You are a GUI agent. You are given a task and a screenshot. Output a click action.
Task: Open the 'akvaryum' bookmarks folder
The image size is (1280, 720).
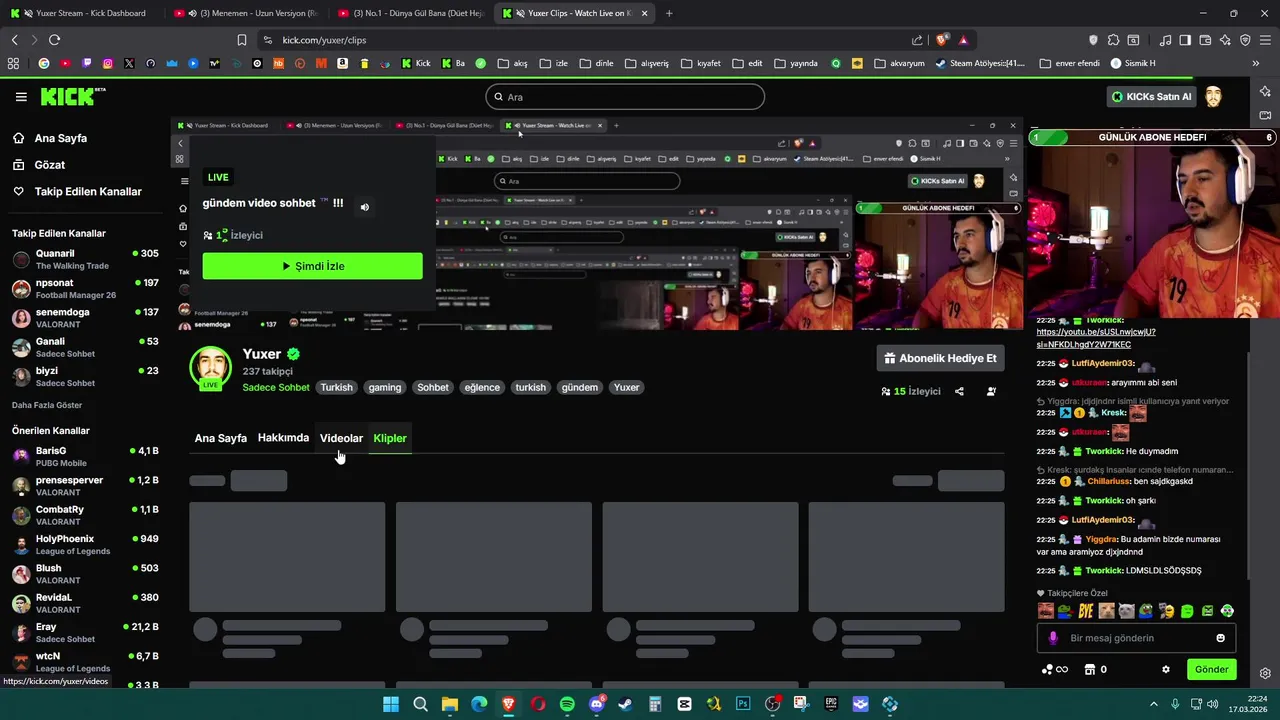(x=899, y=63)
